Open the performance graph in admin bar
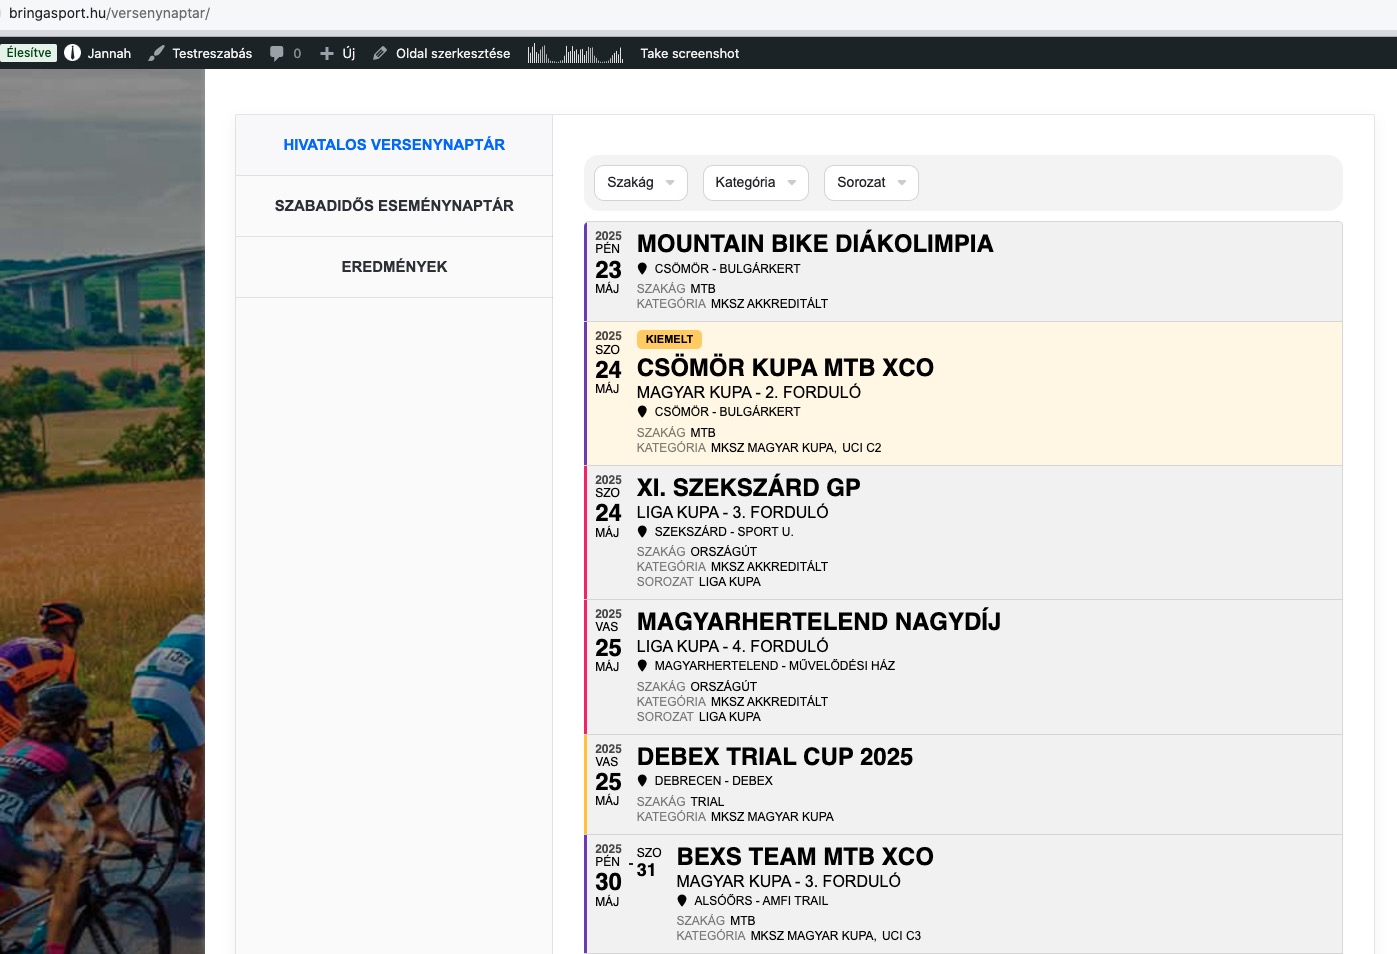This screenshot has width=1397, height=954. 575,53
